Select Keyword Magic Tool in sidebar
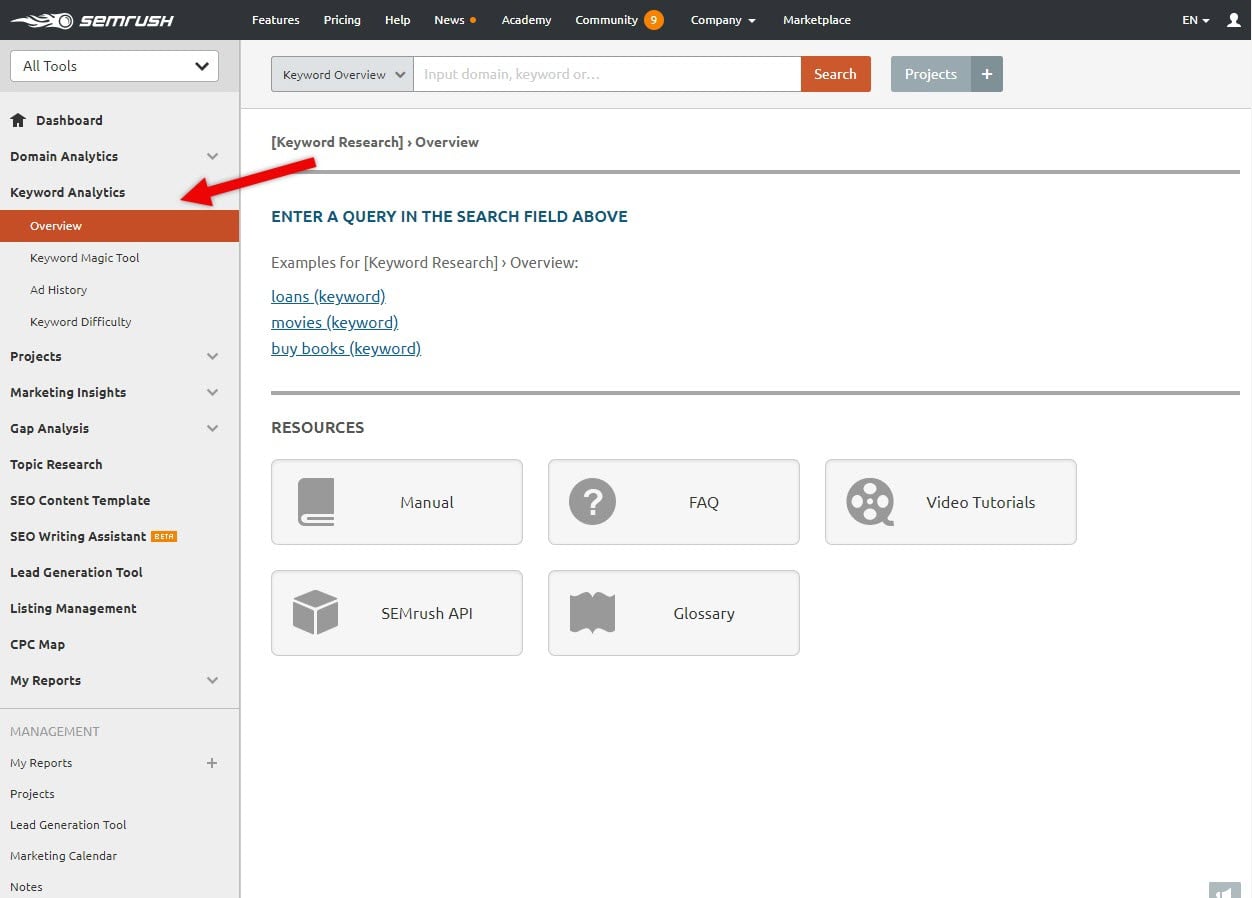The width and height of the screenshot is (1252, 898). pyautogui.click(x=85, y=258)
